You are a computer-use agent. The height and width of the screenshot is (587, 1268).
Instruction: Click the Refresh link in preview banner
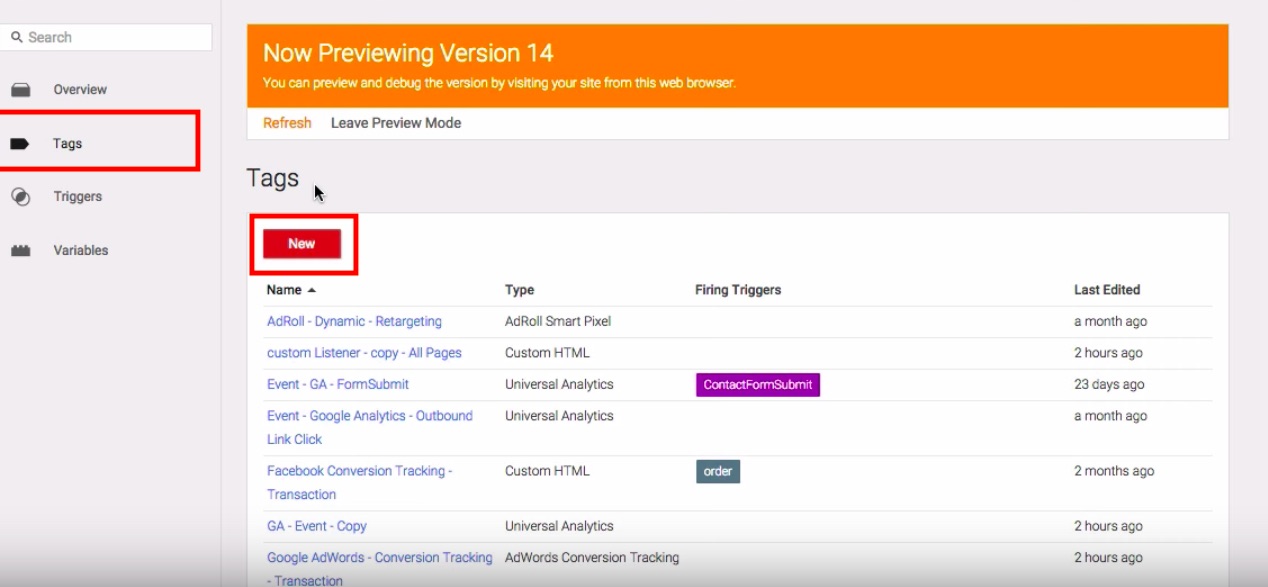(287, 123)
